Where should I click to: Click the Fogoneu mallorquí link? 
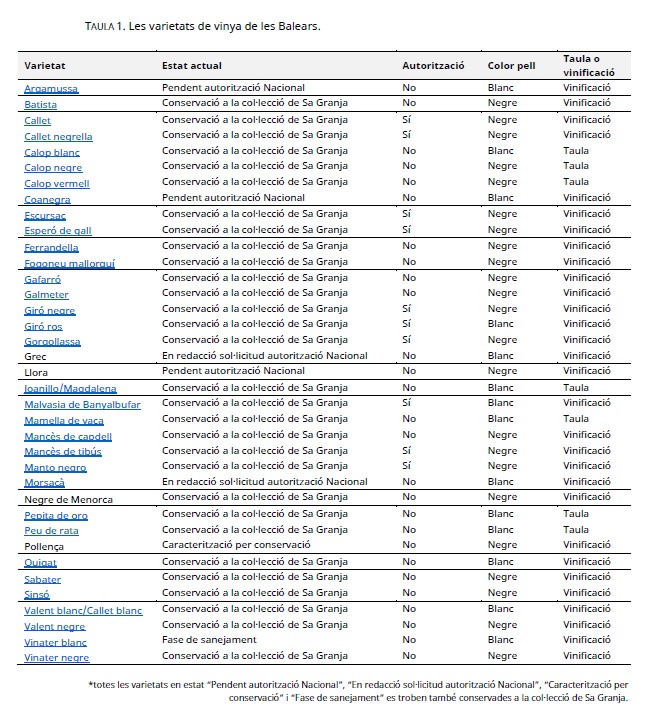coord(68,262)
